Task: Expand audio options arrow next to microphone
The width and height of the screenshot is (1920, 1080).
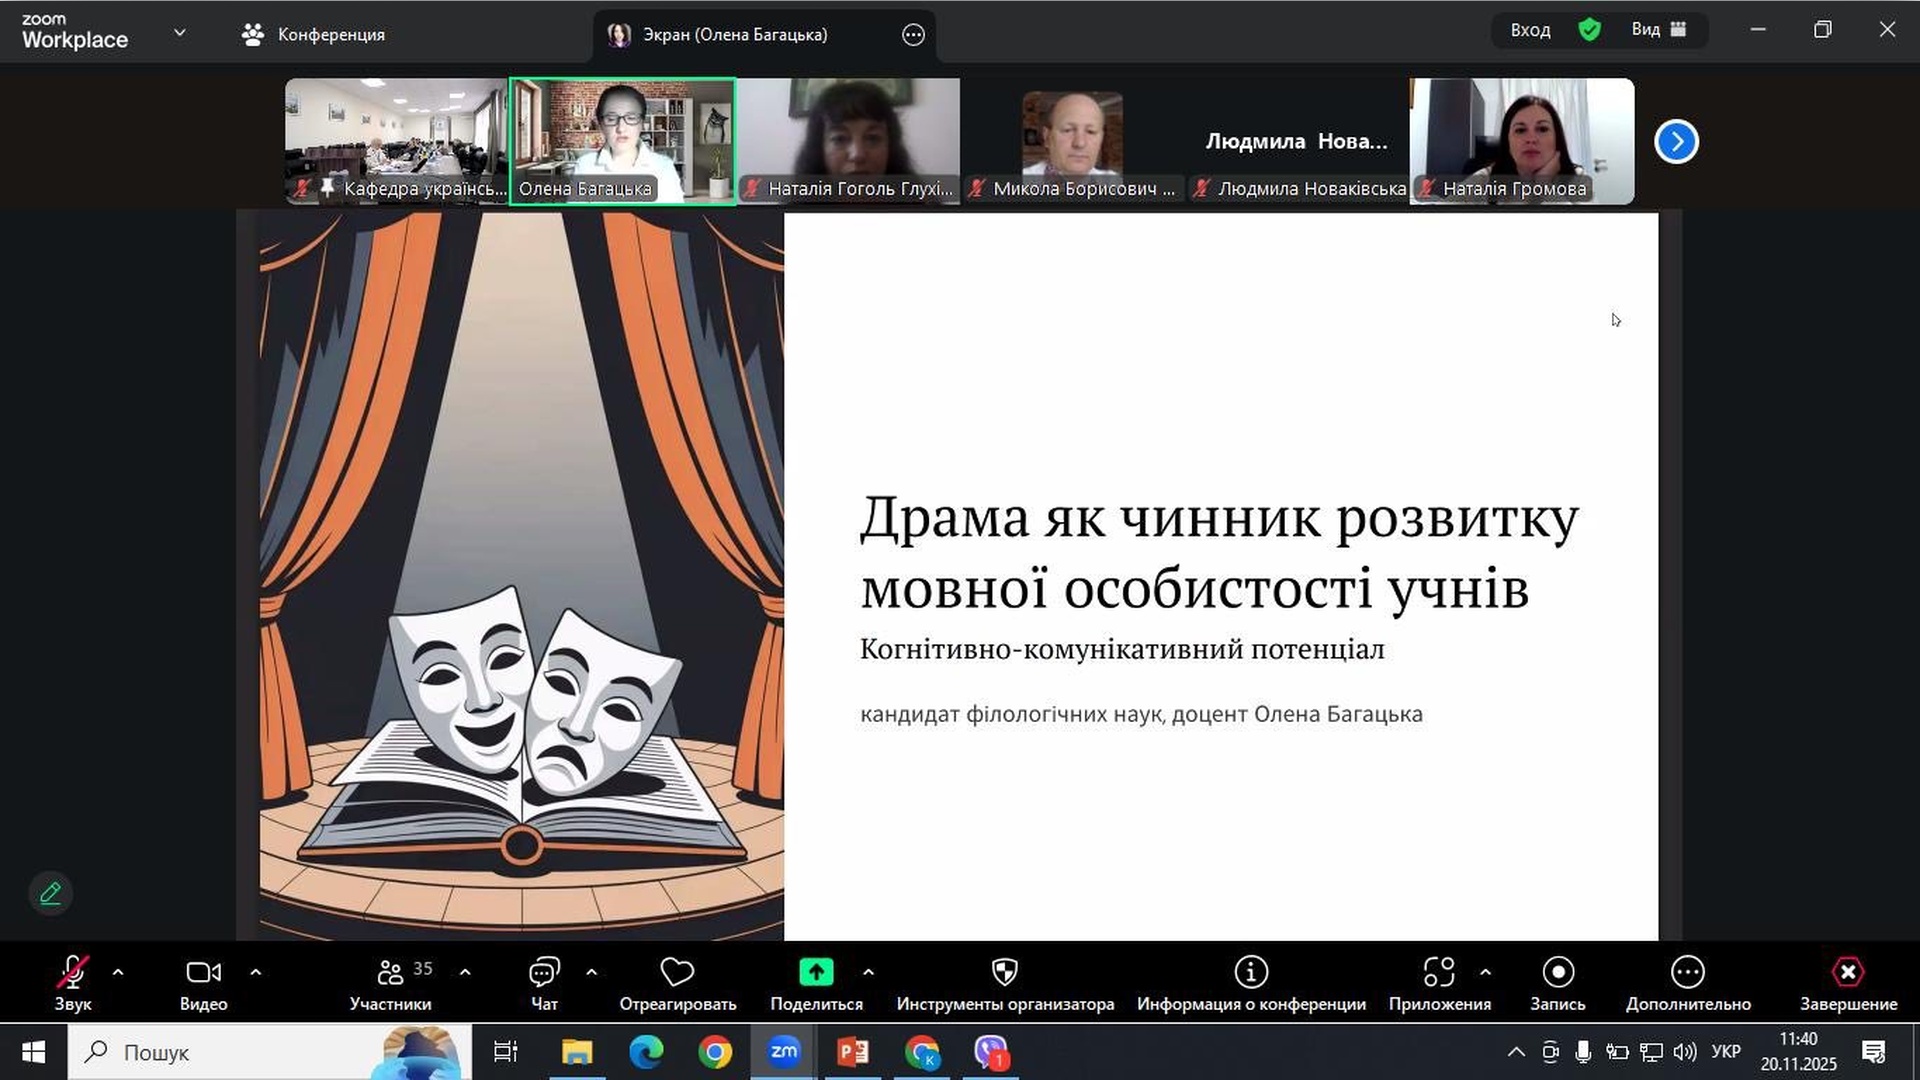Action: 118,972
